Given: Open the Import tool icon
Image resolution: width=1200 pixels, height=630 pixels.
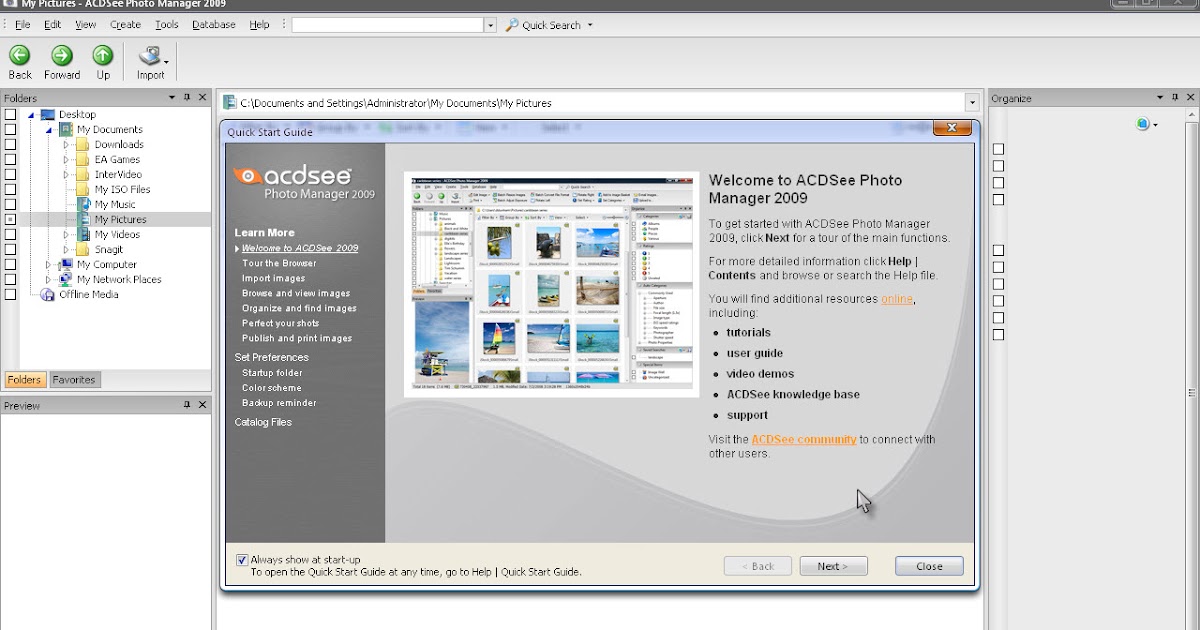Looking at the screenshot, I should 150,56.
